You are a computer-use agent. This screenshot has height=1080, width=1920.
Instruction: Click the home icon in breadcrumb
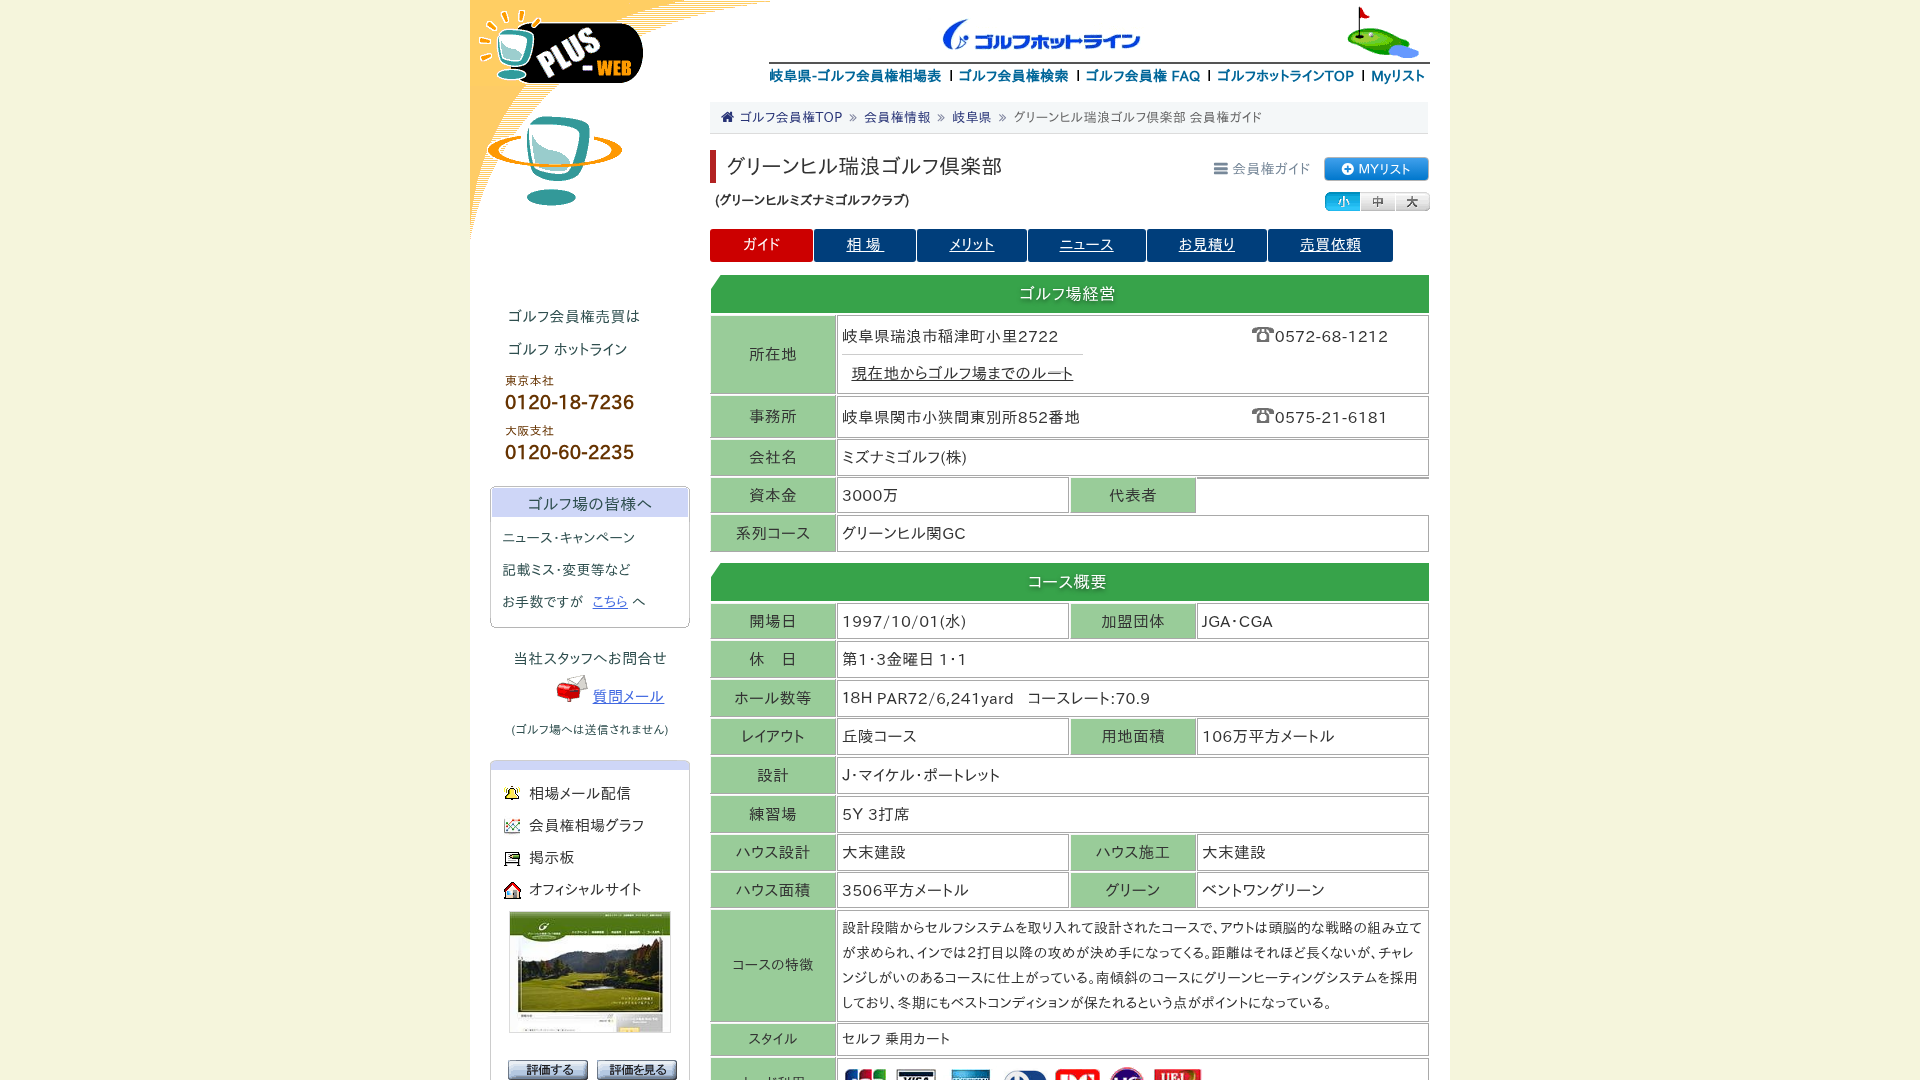727,117
